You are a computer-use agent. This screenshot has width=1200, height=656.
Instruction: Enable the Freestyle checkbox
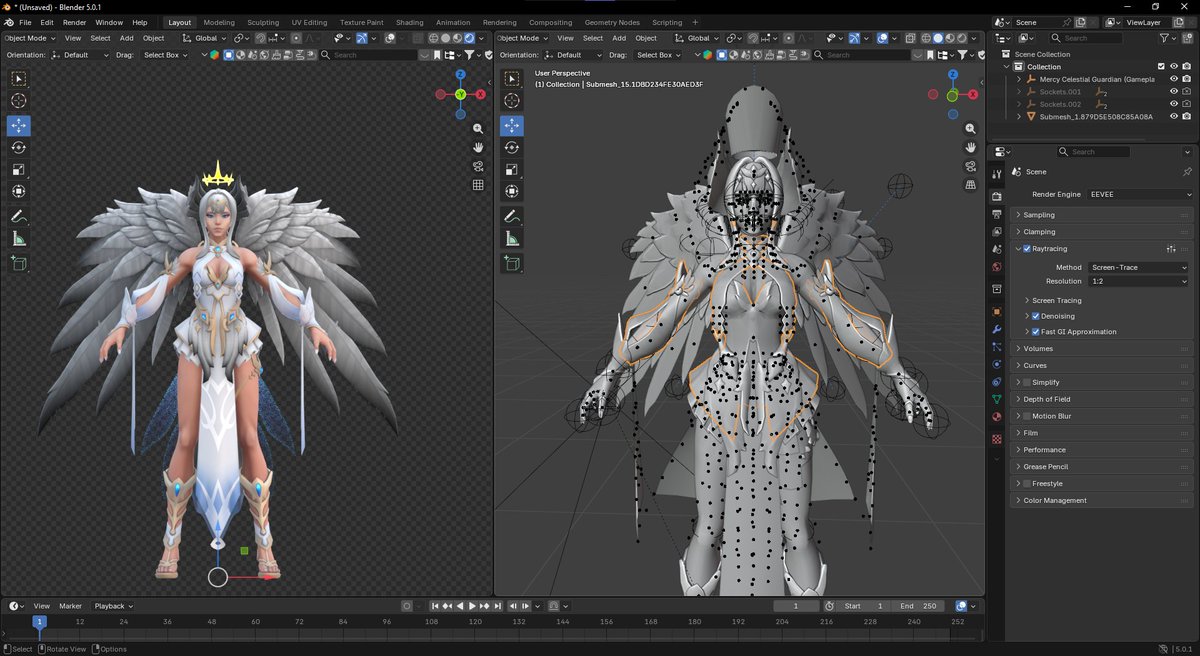[x=1027, y=483]
